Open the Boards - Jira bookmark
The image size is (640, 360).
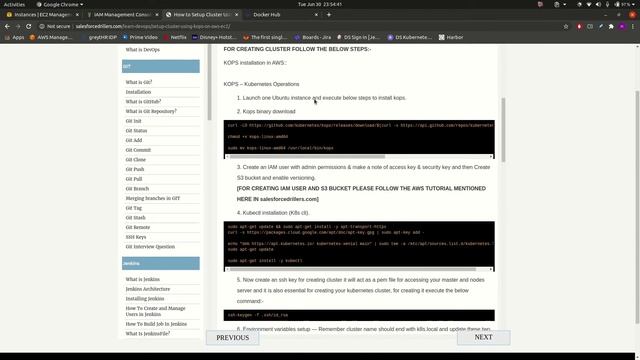[313, 37]
